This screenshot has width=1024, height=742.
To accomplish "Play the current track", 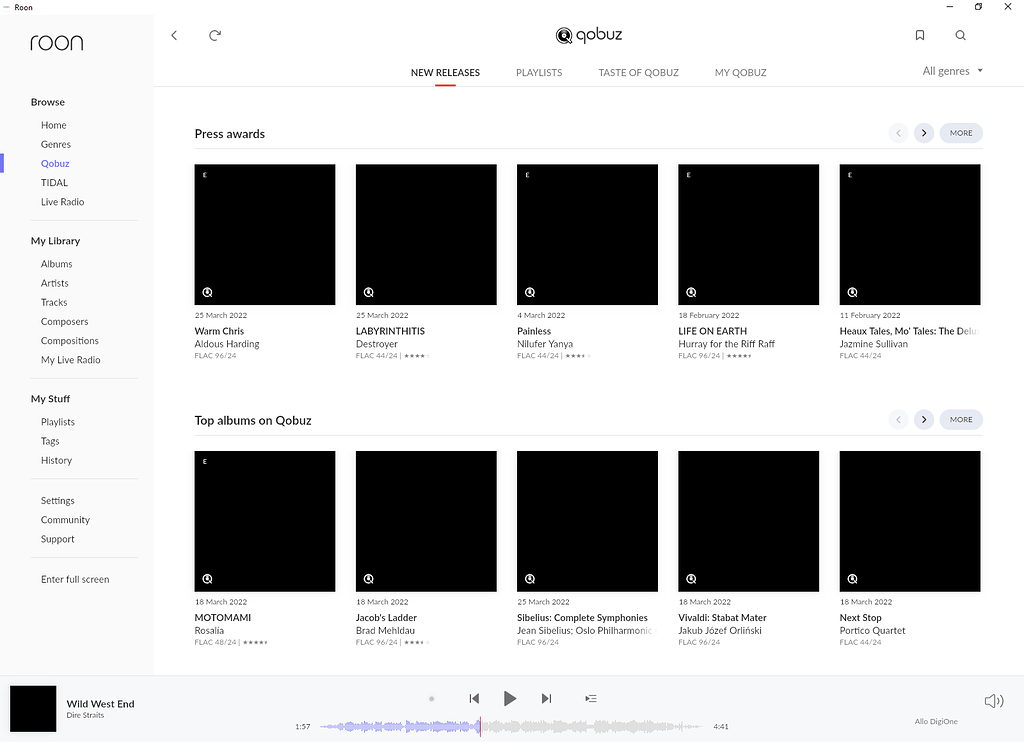I will point(510,698).
